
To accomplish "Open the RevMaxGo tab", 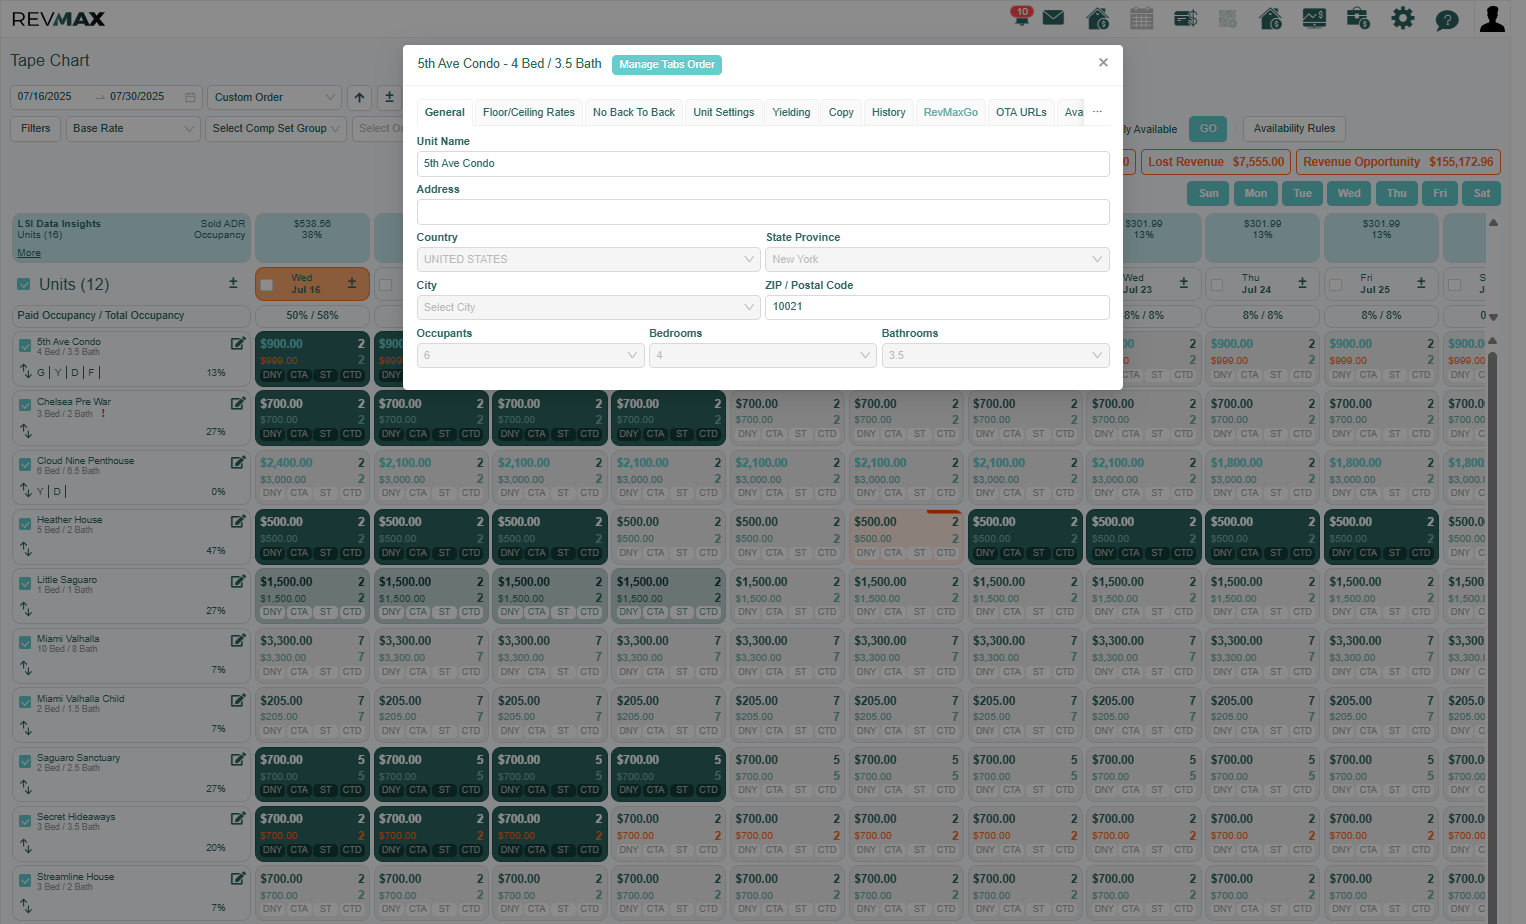I will pyautogui.click(x=951, y=112).
